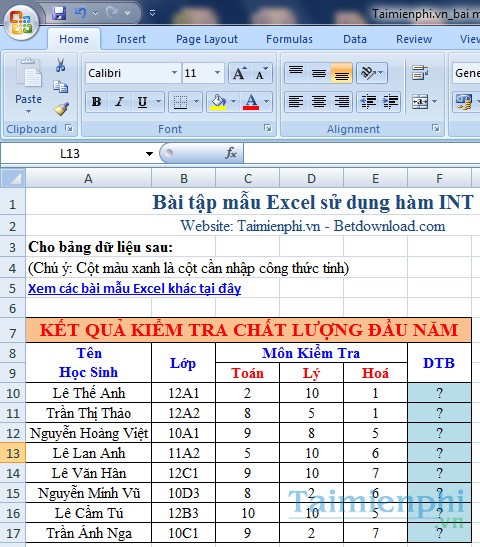
Task: Set bottom vertical alignment
Action: pos(342,73)
